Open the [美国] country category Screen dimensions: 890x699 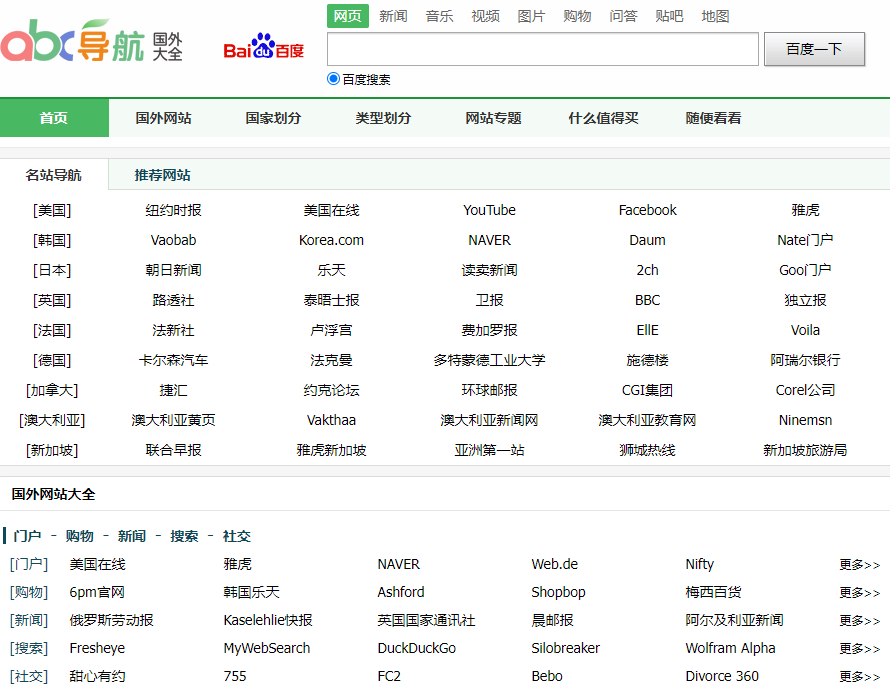pyautogui.click(x=52, y=210)
